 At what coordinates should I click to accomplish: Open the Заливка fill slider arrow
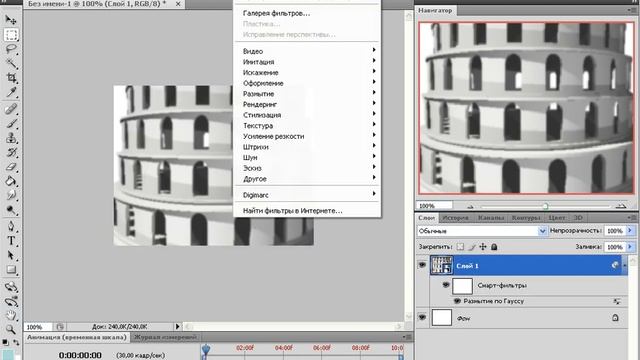pos(630,247)
